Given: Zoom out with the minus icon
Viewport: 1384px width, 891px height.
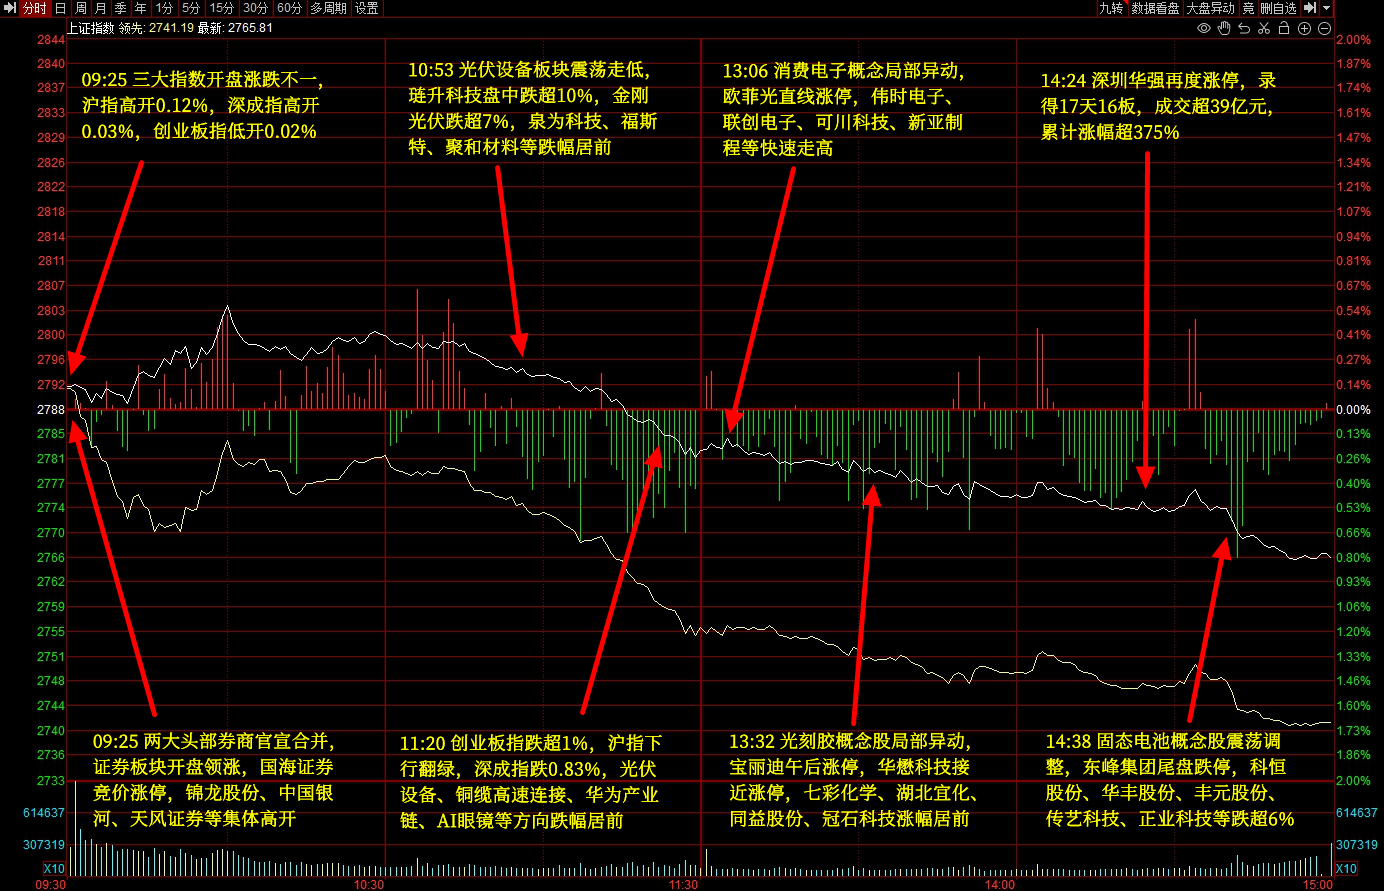Looking at the screenshot, I should click(x=1324, y=28).
